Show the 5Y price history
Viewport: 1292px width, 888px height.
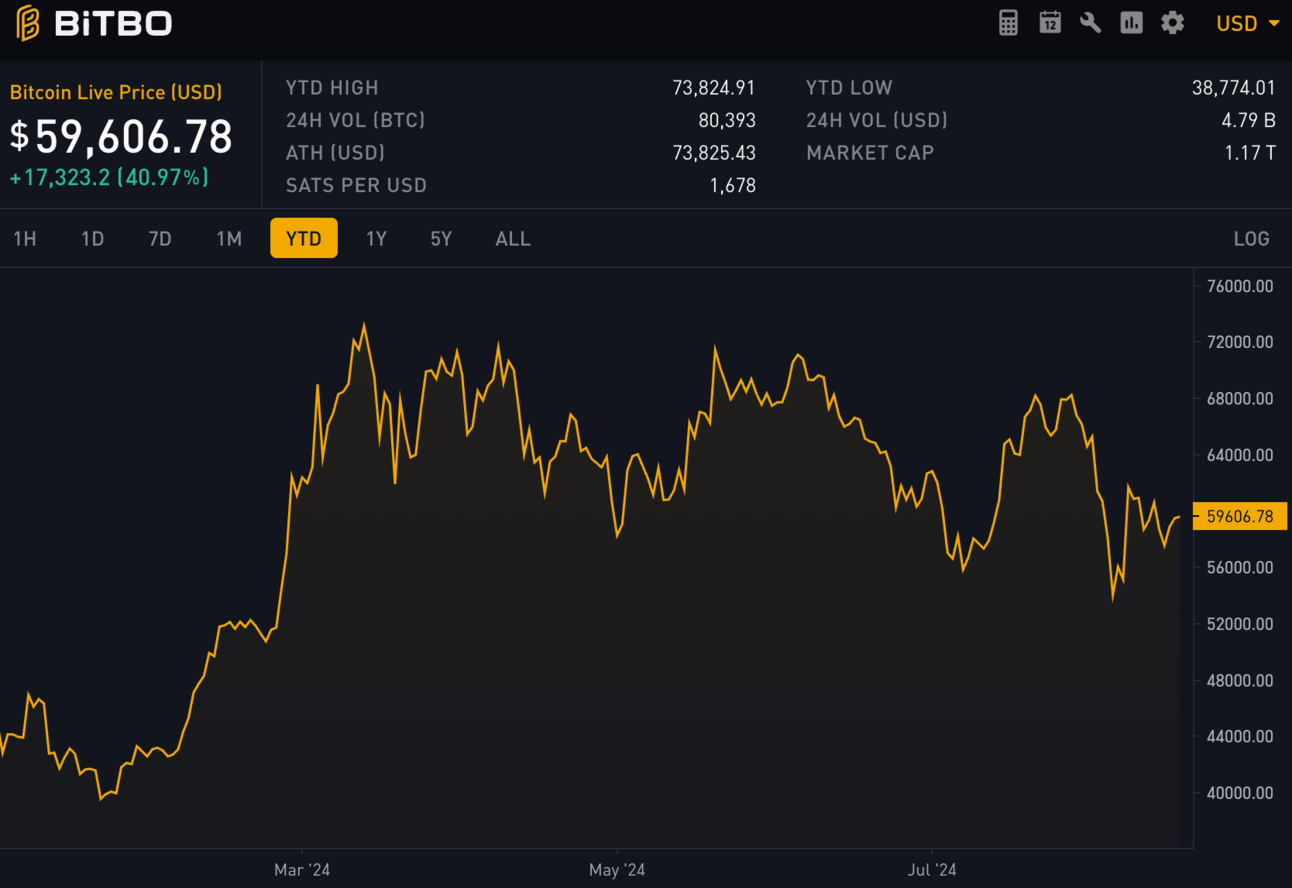441,239
